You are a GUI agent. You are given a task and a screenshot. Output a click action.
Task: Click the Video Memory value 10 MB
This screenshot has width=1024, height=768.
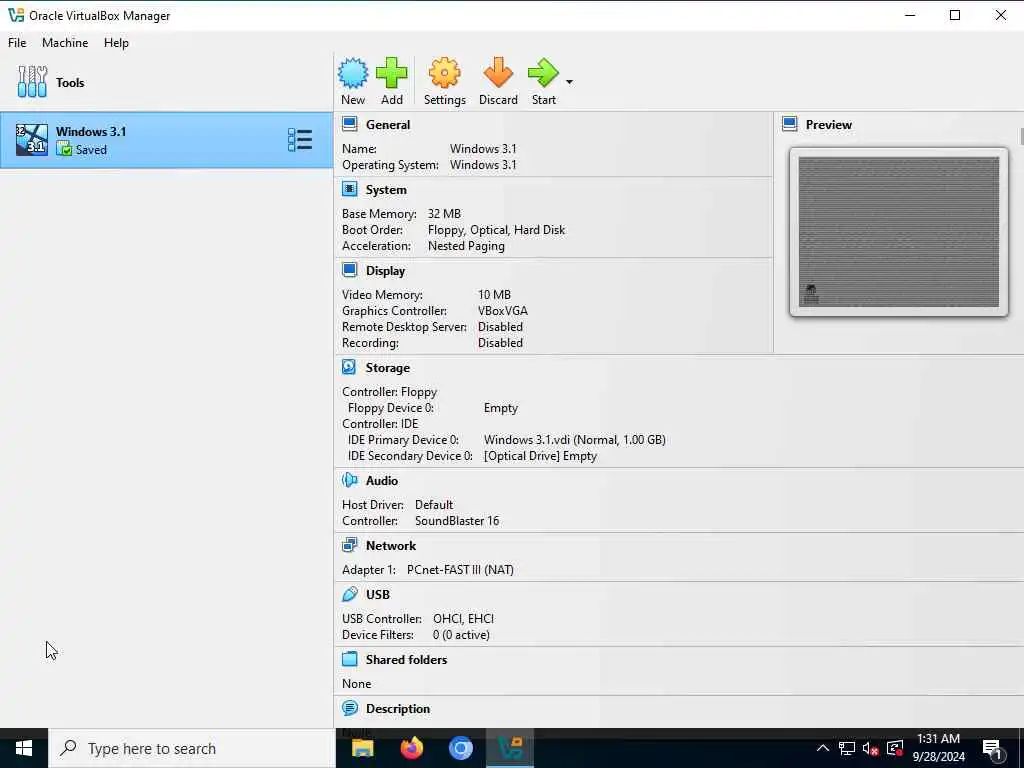pyautogui.click(x=494, y=295)
